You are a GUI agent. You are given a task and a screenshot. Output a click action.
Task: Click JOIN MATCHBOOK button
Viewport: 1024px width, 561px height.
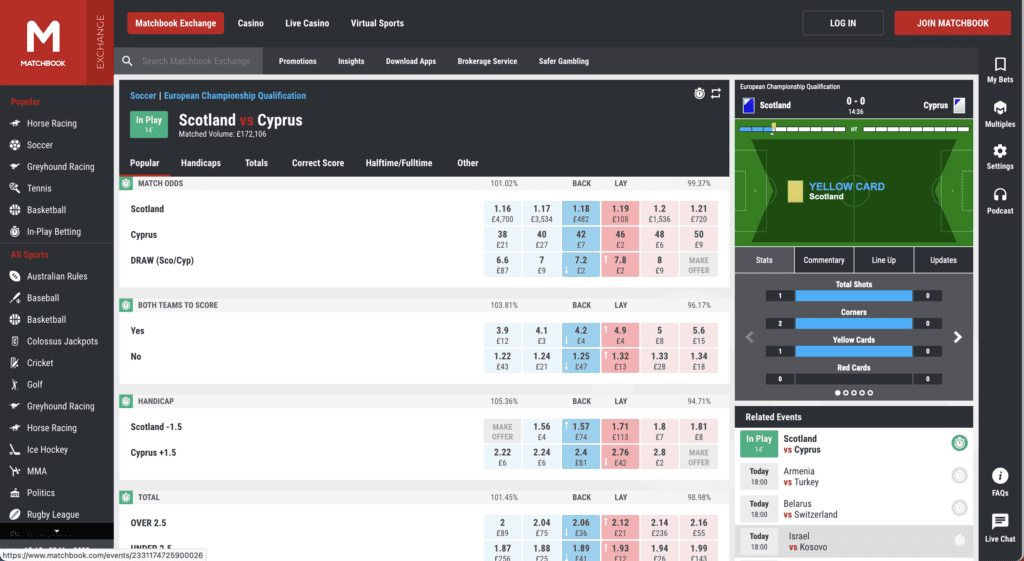pyautogui.click(x=952, y=23)
